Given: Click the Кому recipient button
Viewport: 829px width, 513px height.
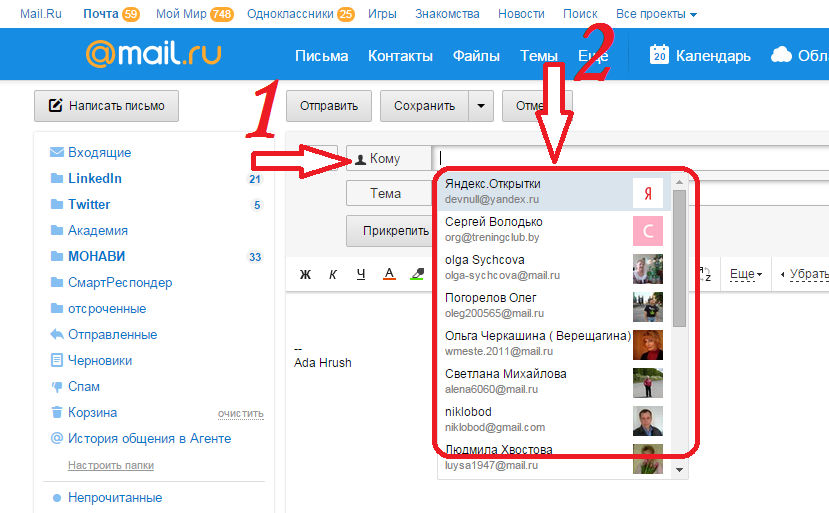Looking at the screenshot, I should pyautogui.click(x=389, y=159).
